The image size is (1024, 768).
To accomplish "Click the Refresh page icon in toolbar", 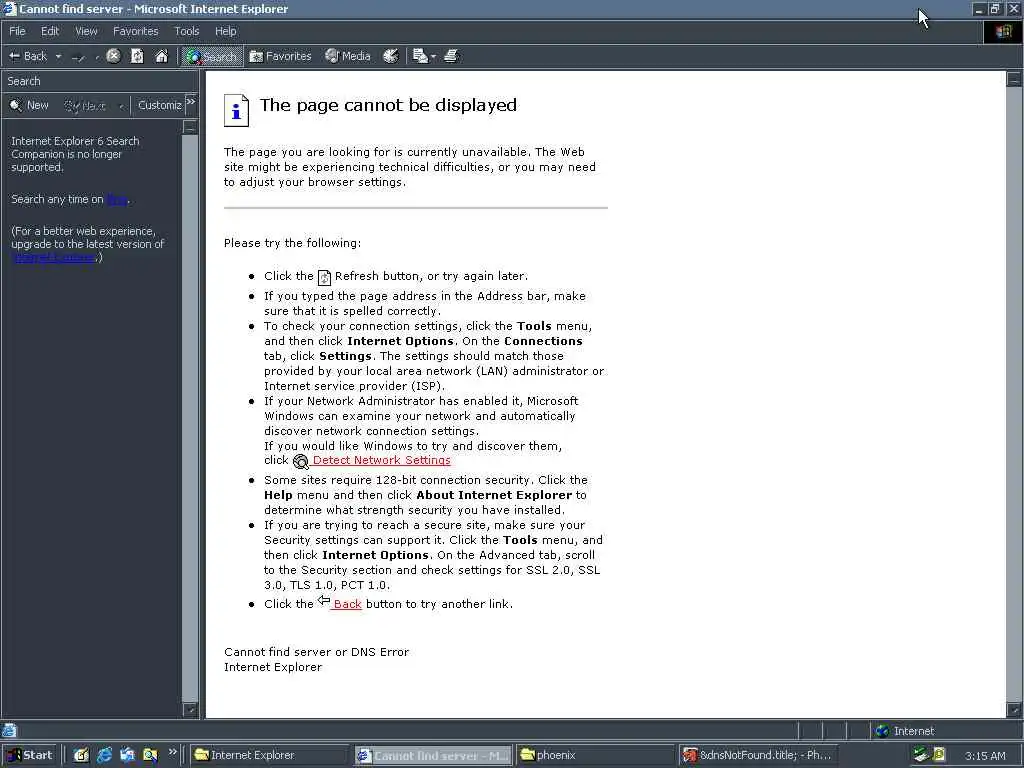I will pyautogui.click(x=137, y=56).
